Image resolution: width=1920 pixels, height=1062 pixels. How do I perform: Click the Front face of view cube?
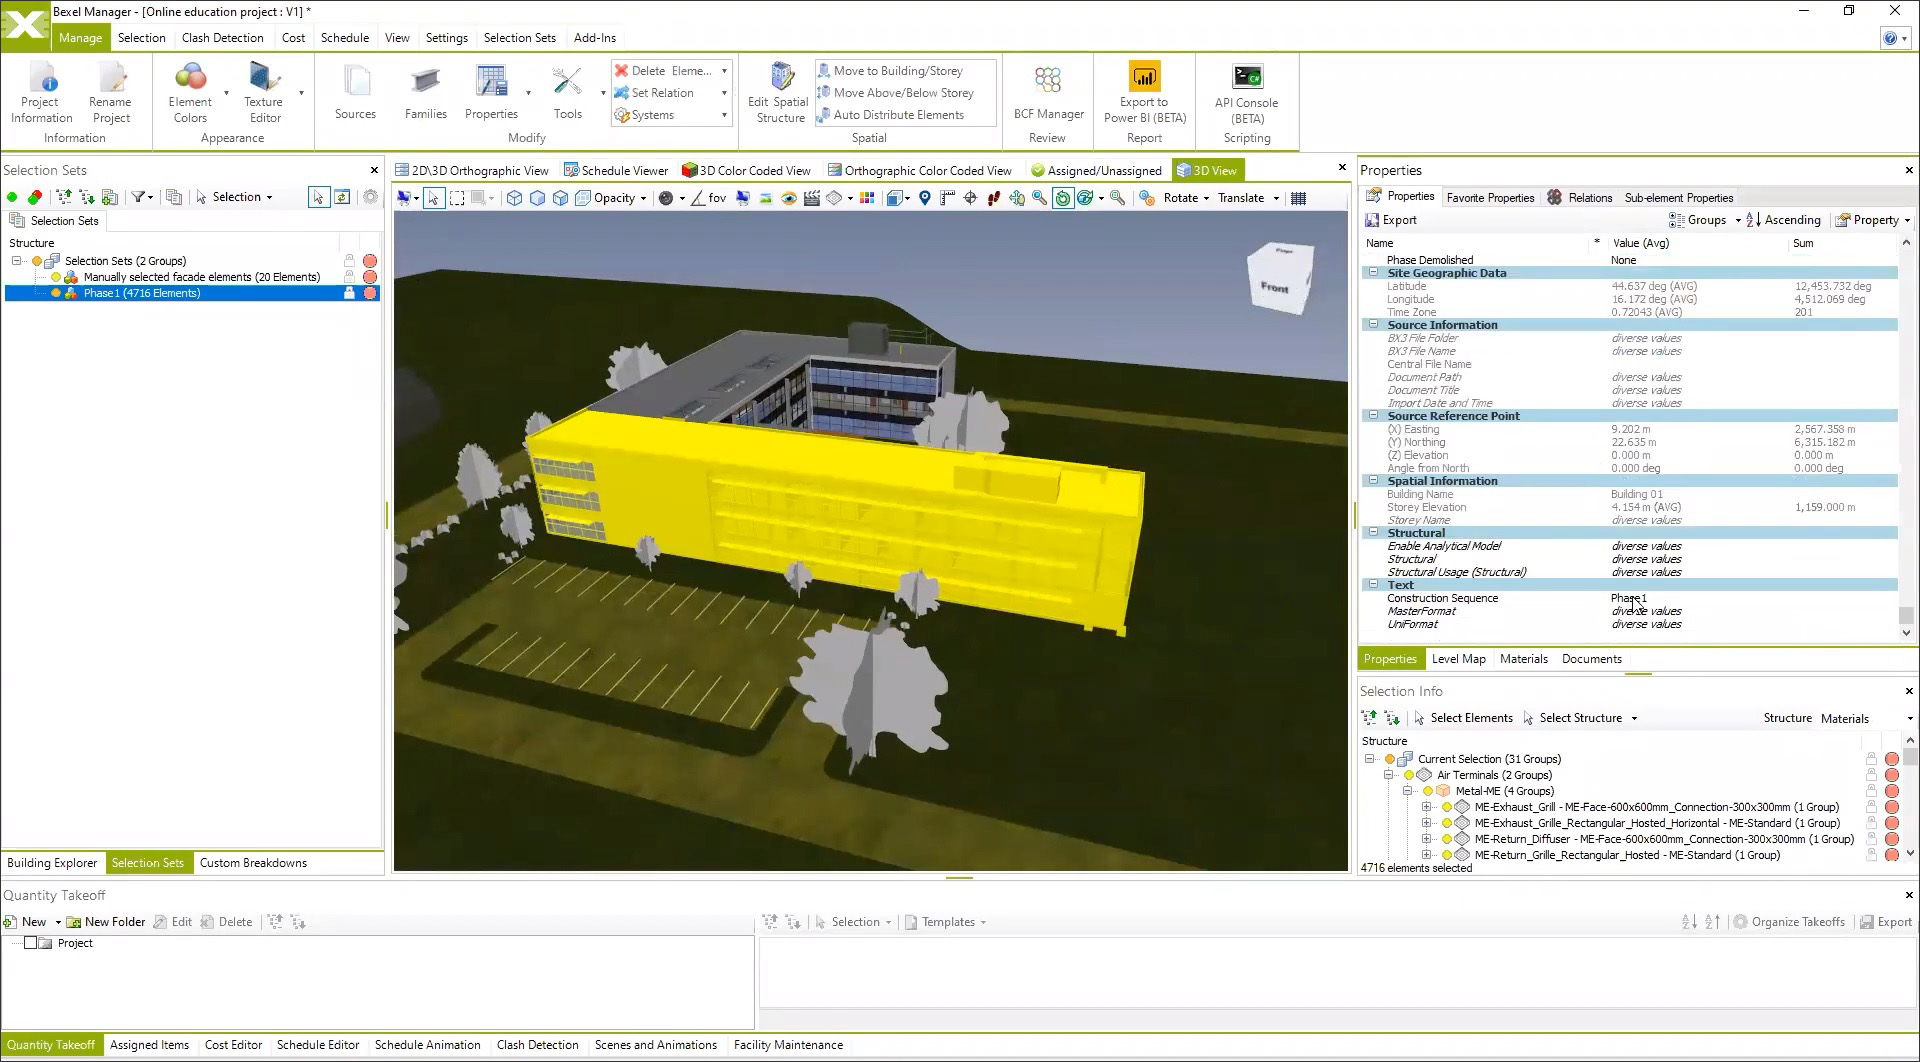(x=1275, y=287)
